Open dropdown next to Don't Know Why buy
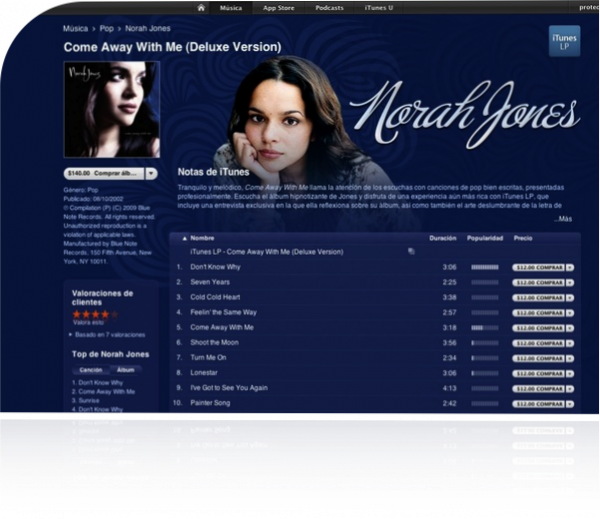The width and height of the screenshot is (600, 519). (x=570, y=268)
